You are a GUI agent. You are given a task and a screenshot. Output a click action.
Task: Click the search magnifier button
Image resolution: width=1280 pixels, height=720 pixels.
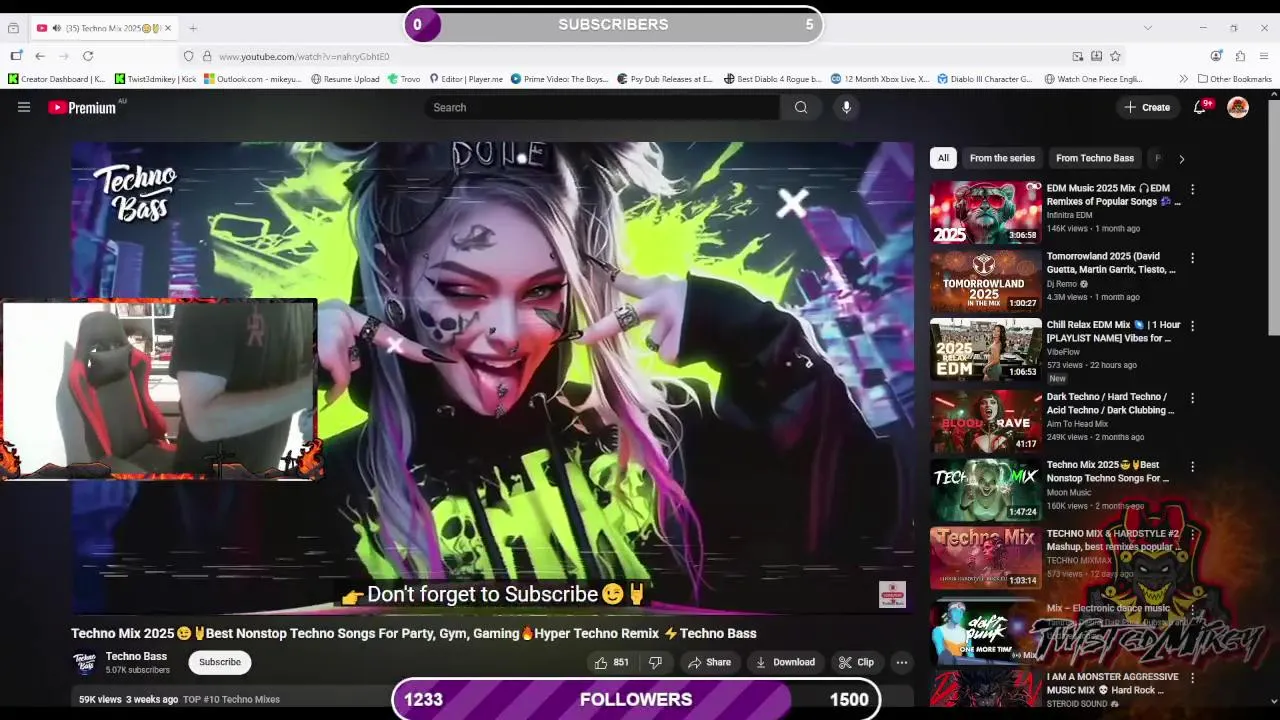(x=801, y=107)
